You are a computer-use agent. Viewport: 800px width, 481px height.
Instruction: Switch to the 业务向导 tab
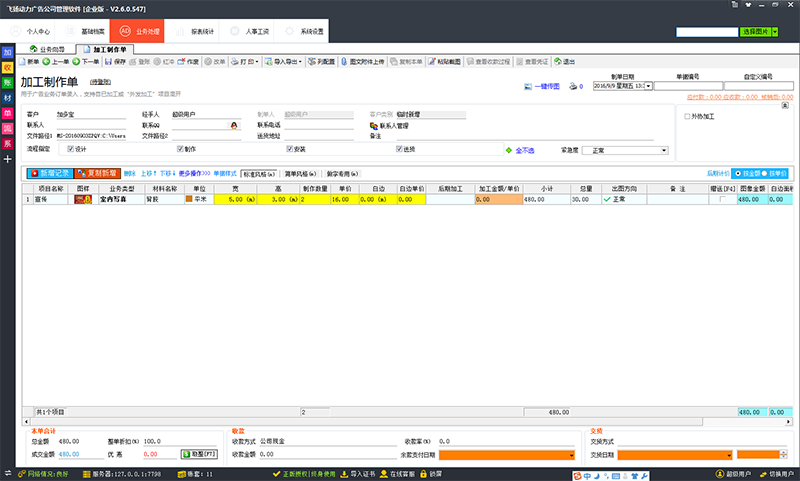coord(50,48)
